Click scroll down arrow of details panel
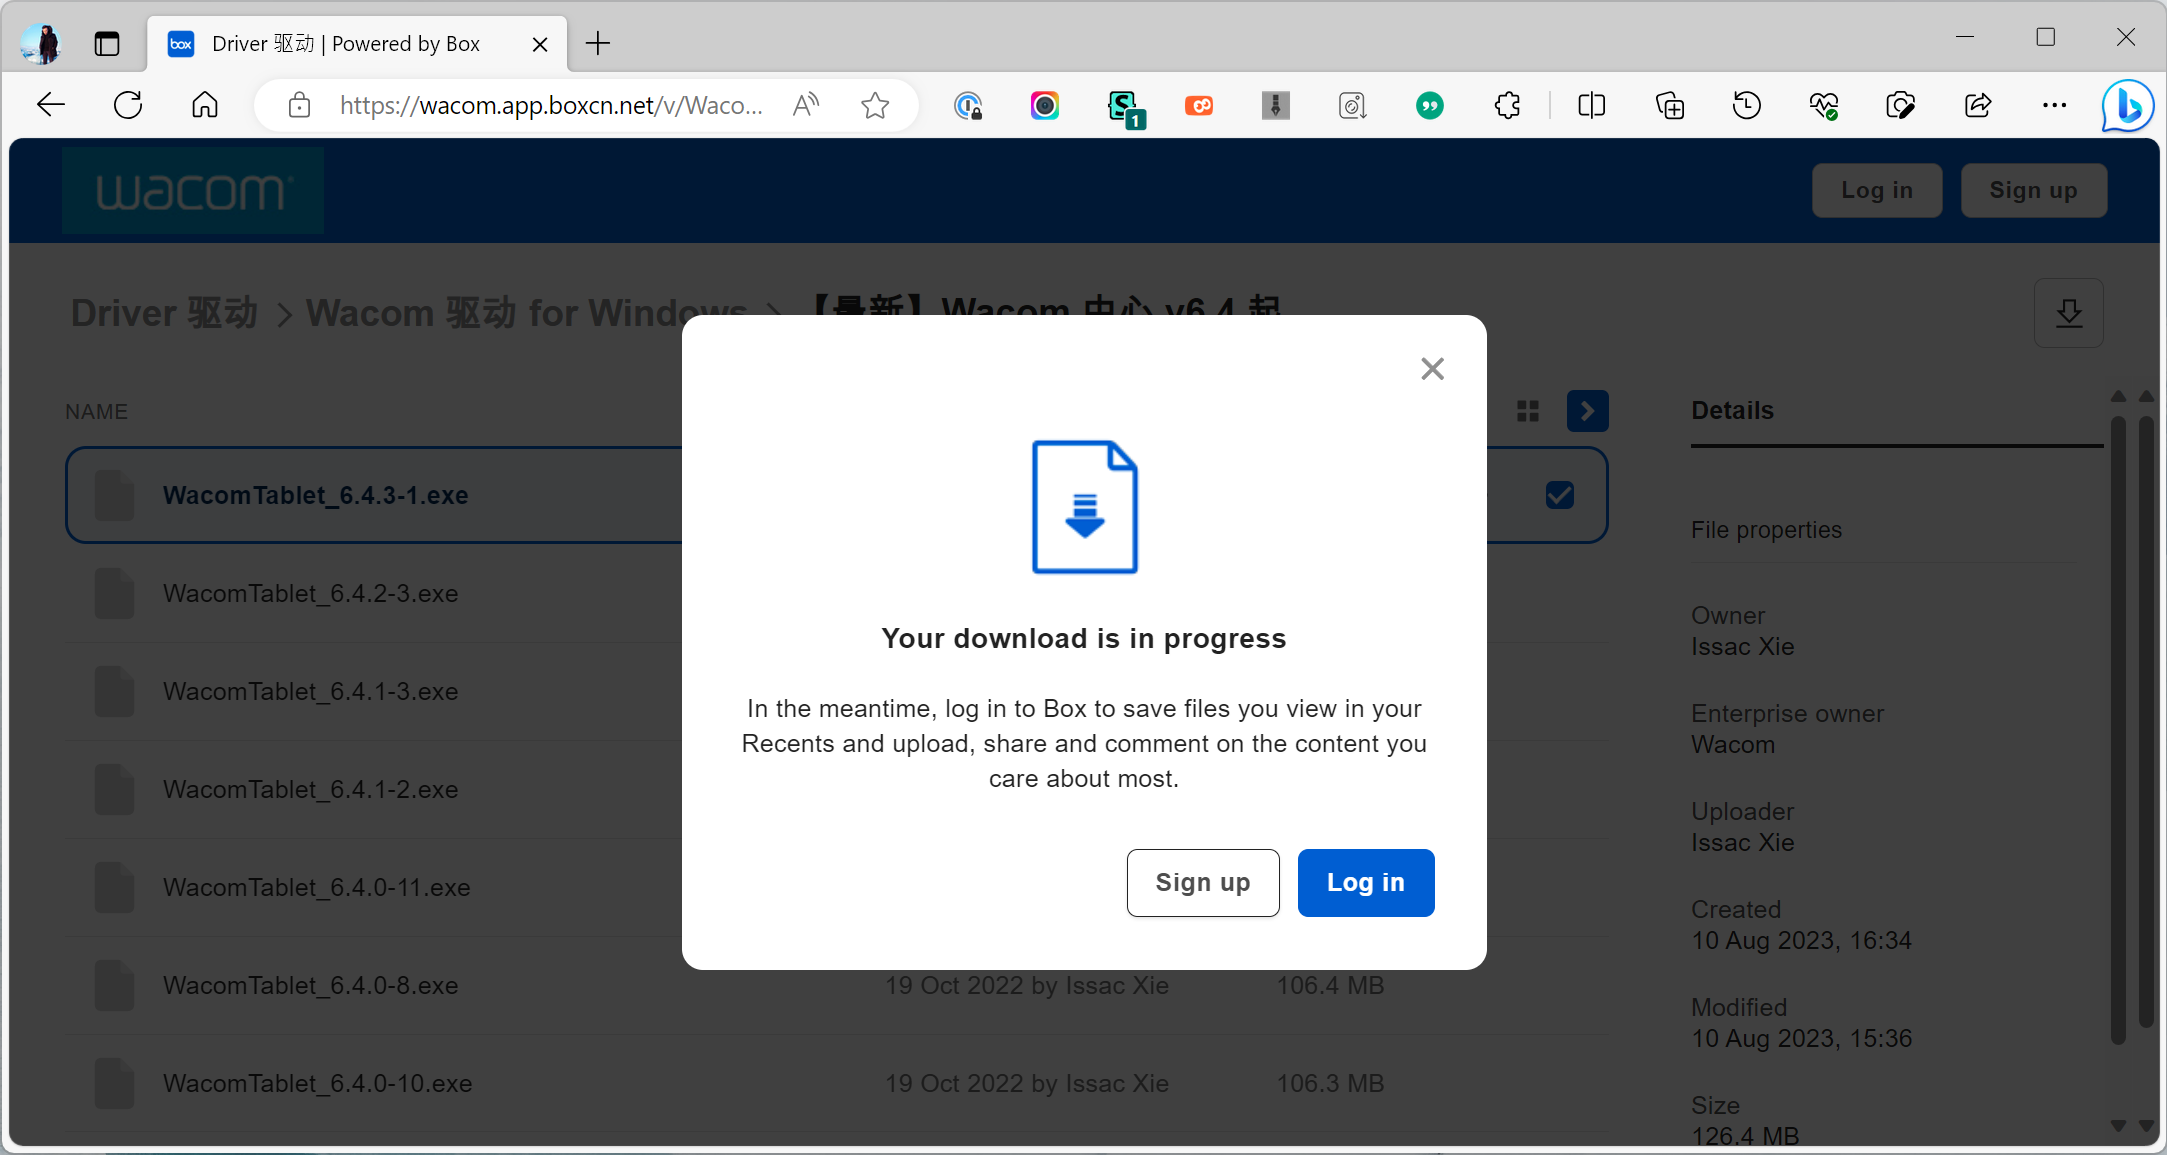This screenshot has width=2167, height=1155. tap(2117, 1125)
